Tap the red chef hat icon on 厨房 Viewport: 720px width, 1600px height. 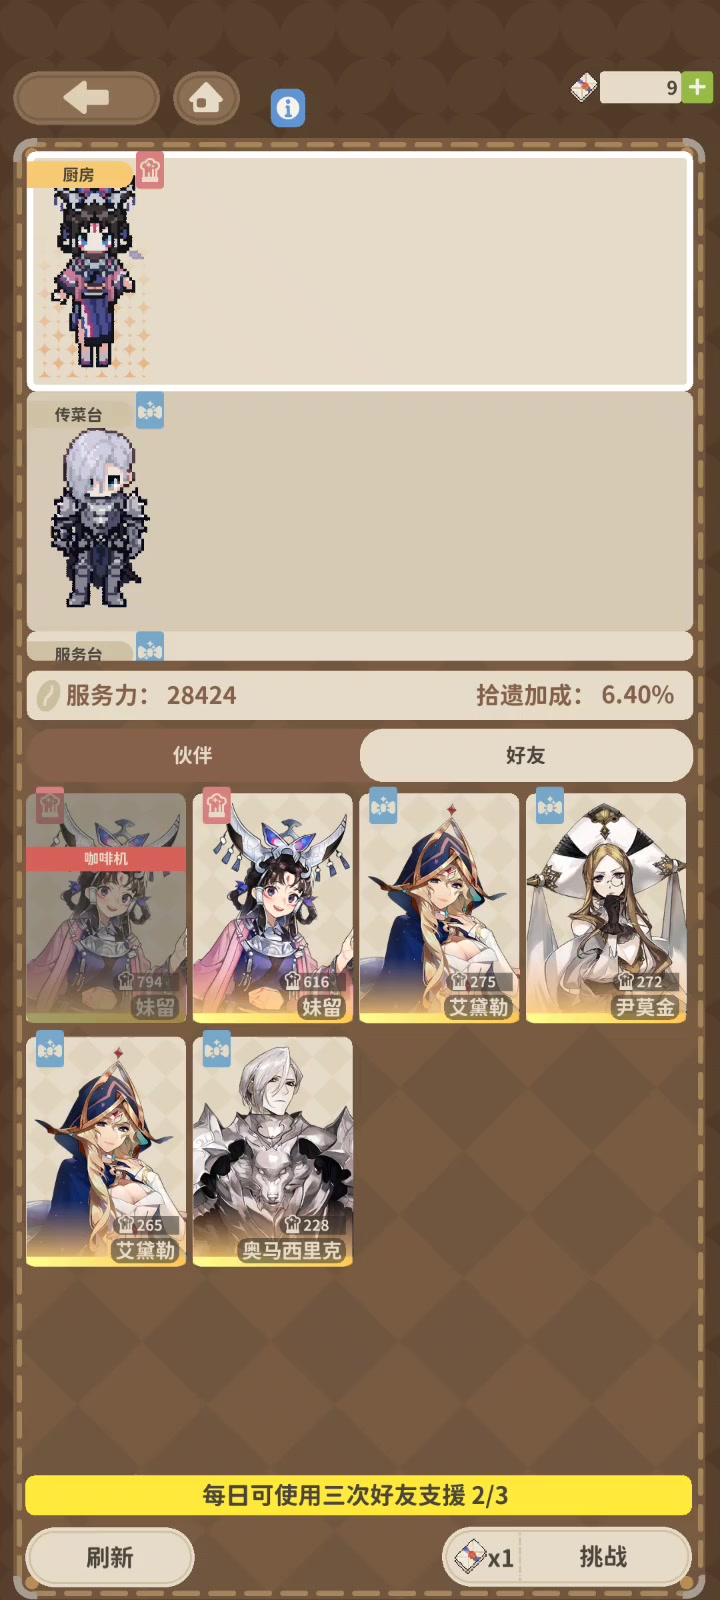[x=150, y=170]
